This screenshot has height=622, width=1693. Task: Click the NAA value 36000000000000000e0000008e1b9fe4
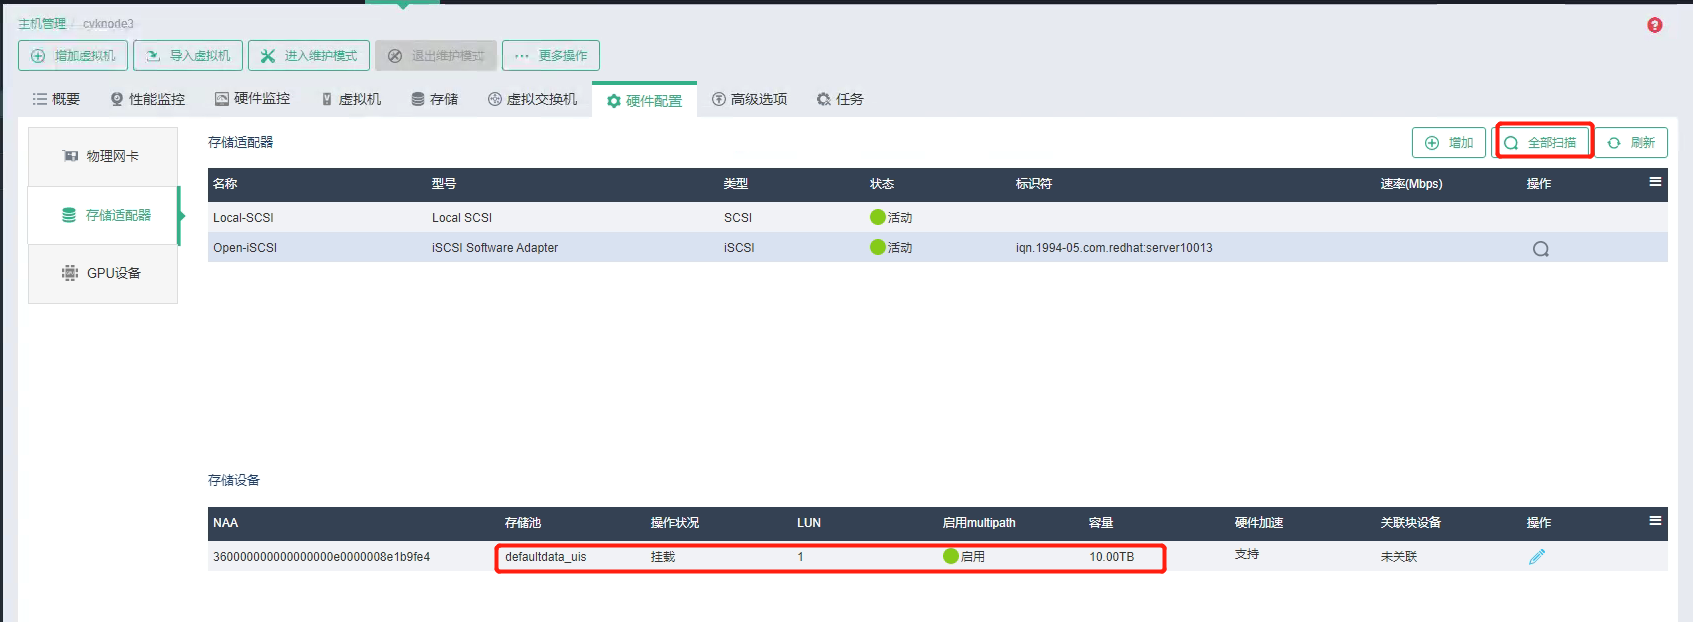point(321,557)
